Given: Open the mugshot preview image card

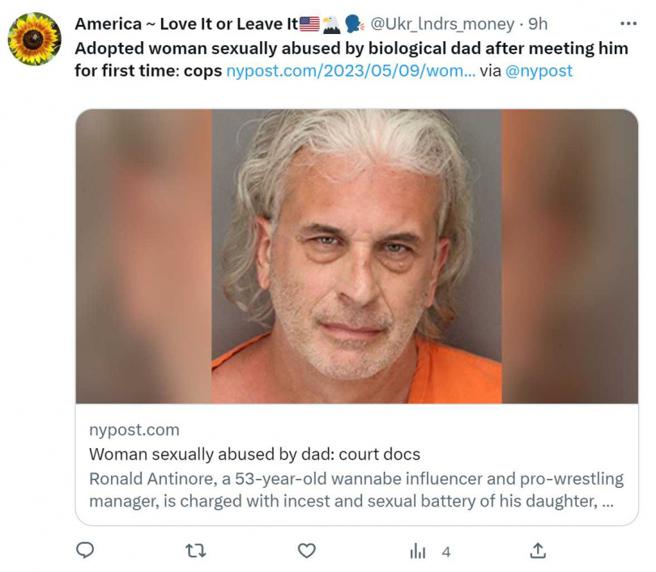Looking at the screenshot, I should pos(356,256).
